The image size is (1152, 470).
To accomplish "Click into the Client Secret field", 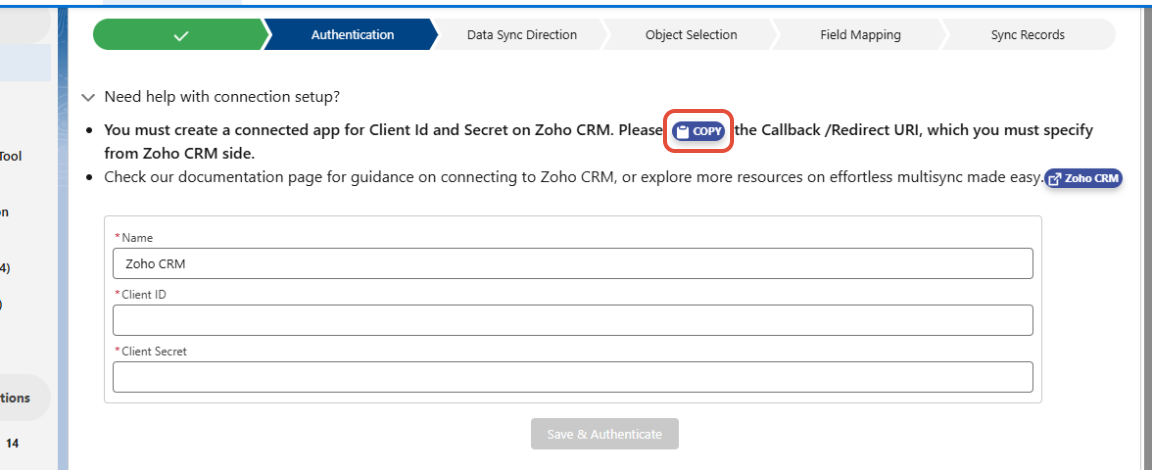I will click(x=572, y=377).
